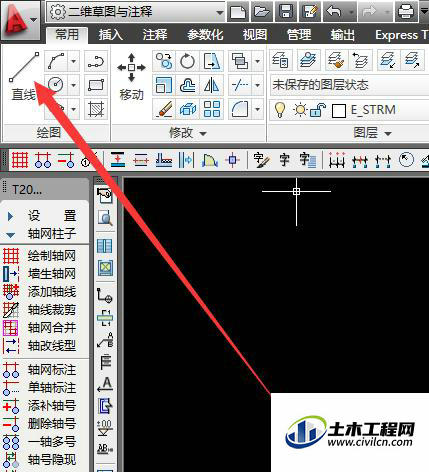Click the Copy objects icon

pos(164,61)
